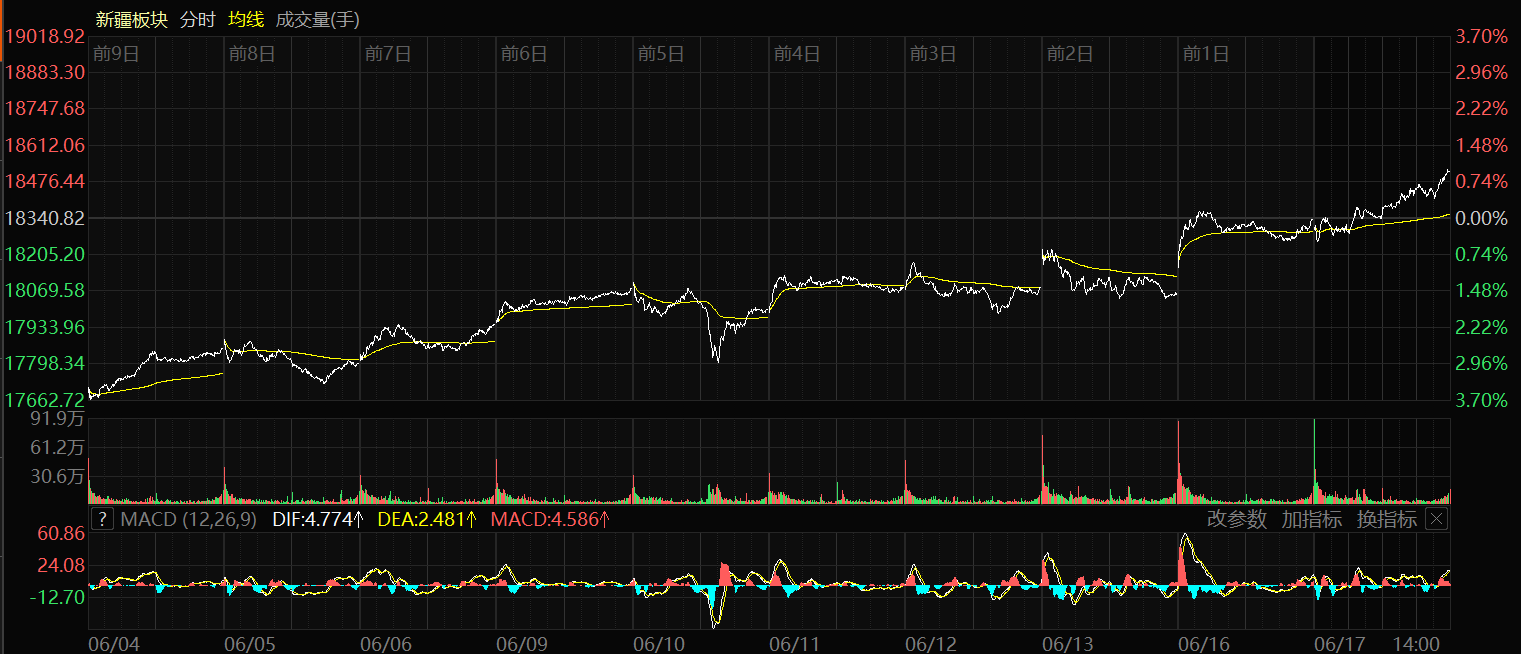Open 改参数 parameter settings

[x=1236, y=519]
